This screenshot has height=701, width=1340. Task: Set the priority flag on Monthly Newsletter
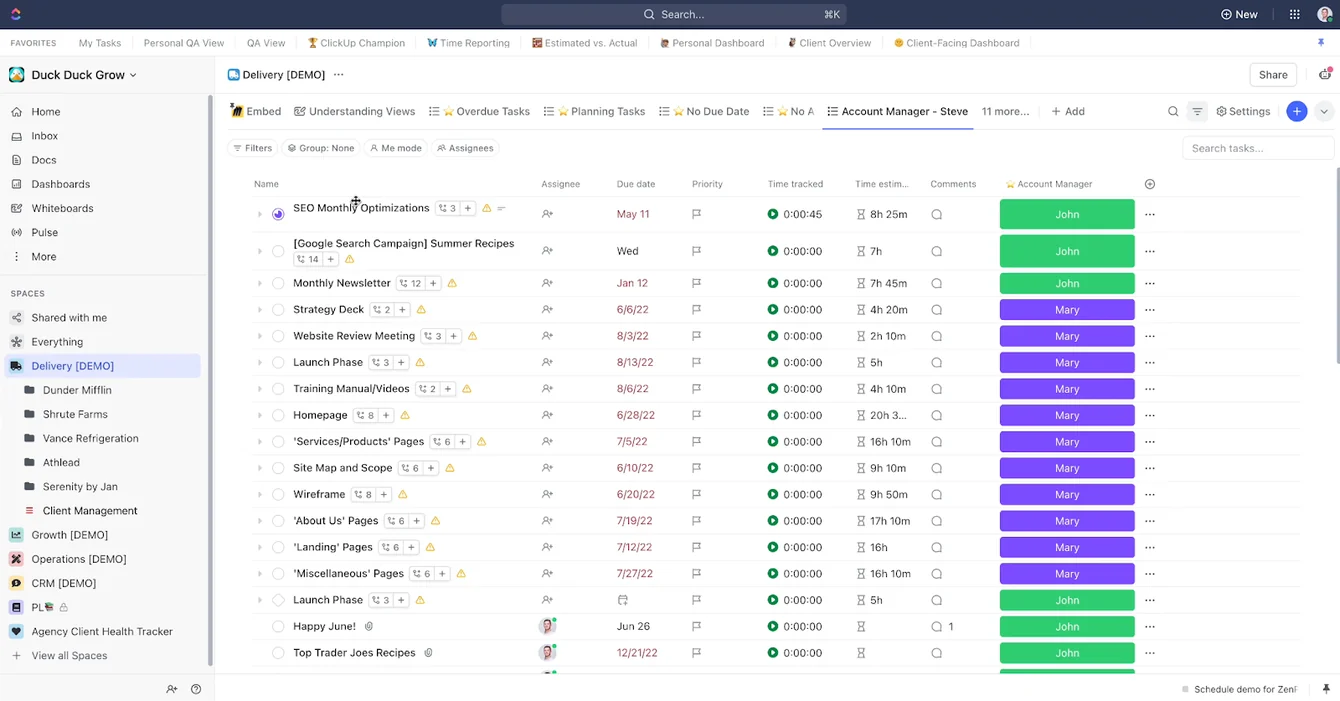coord(696,284)
